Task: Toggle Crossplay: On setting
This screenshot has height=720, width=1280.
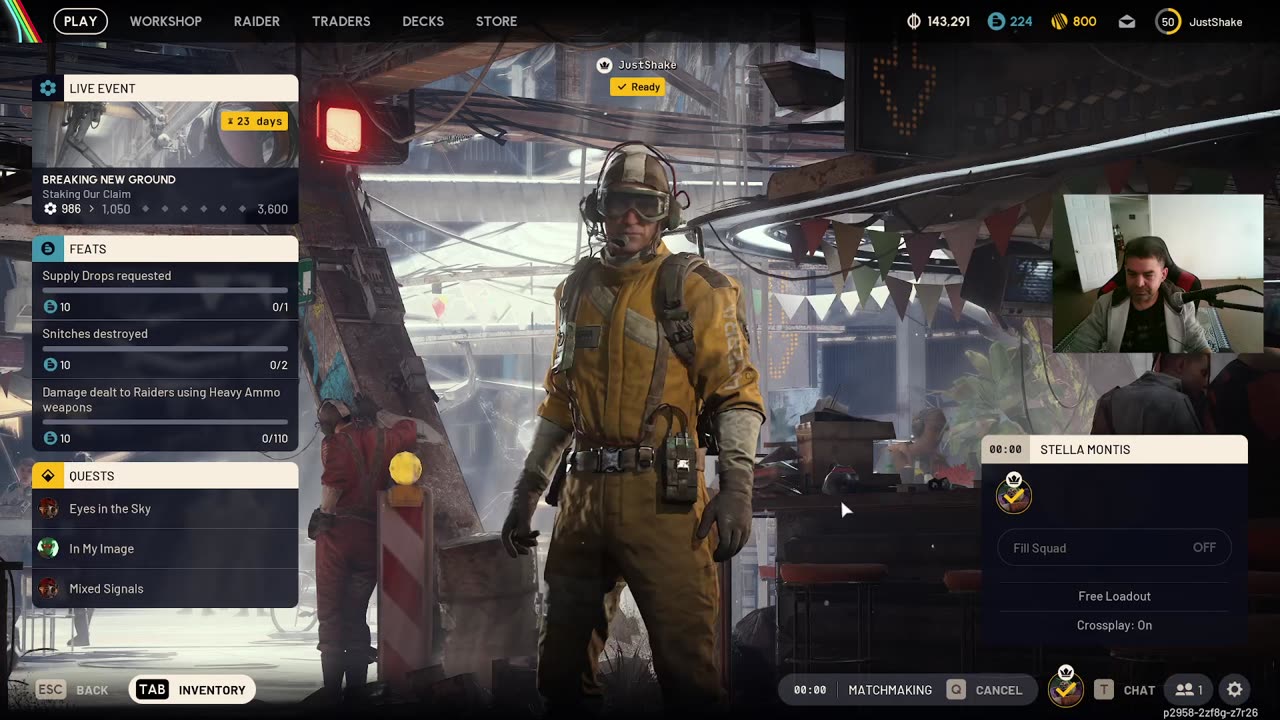Action: 1114,625
